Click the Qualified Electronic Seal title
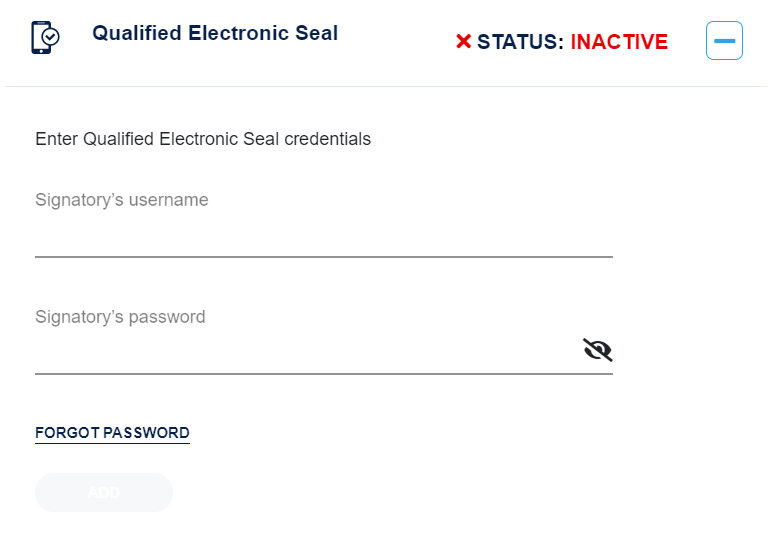776x534 pixels. tap(215, 33)
